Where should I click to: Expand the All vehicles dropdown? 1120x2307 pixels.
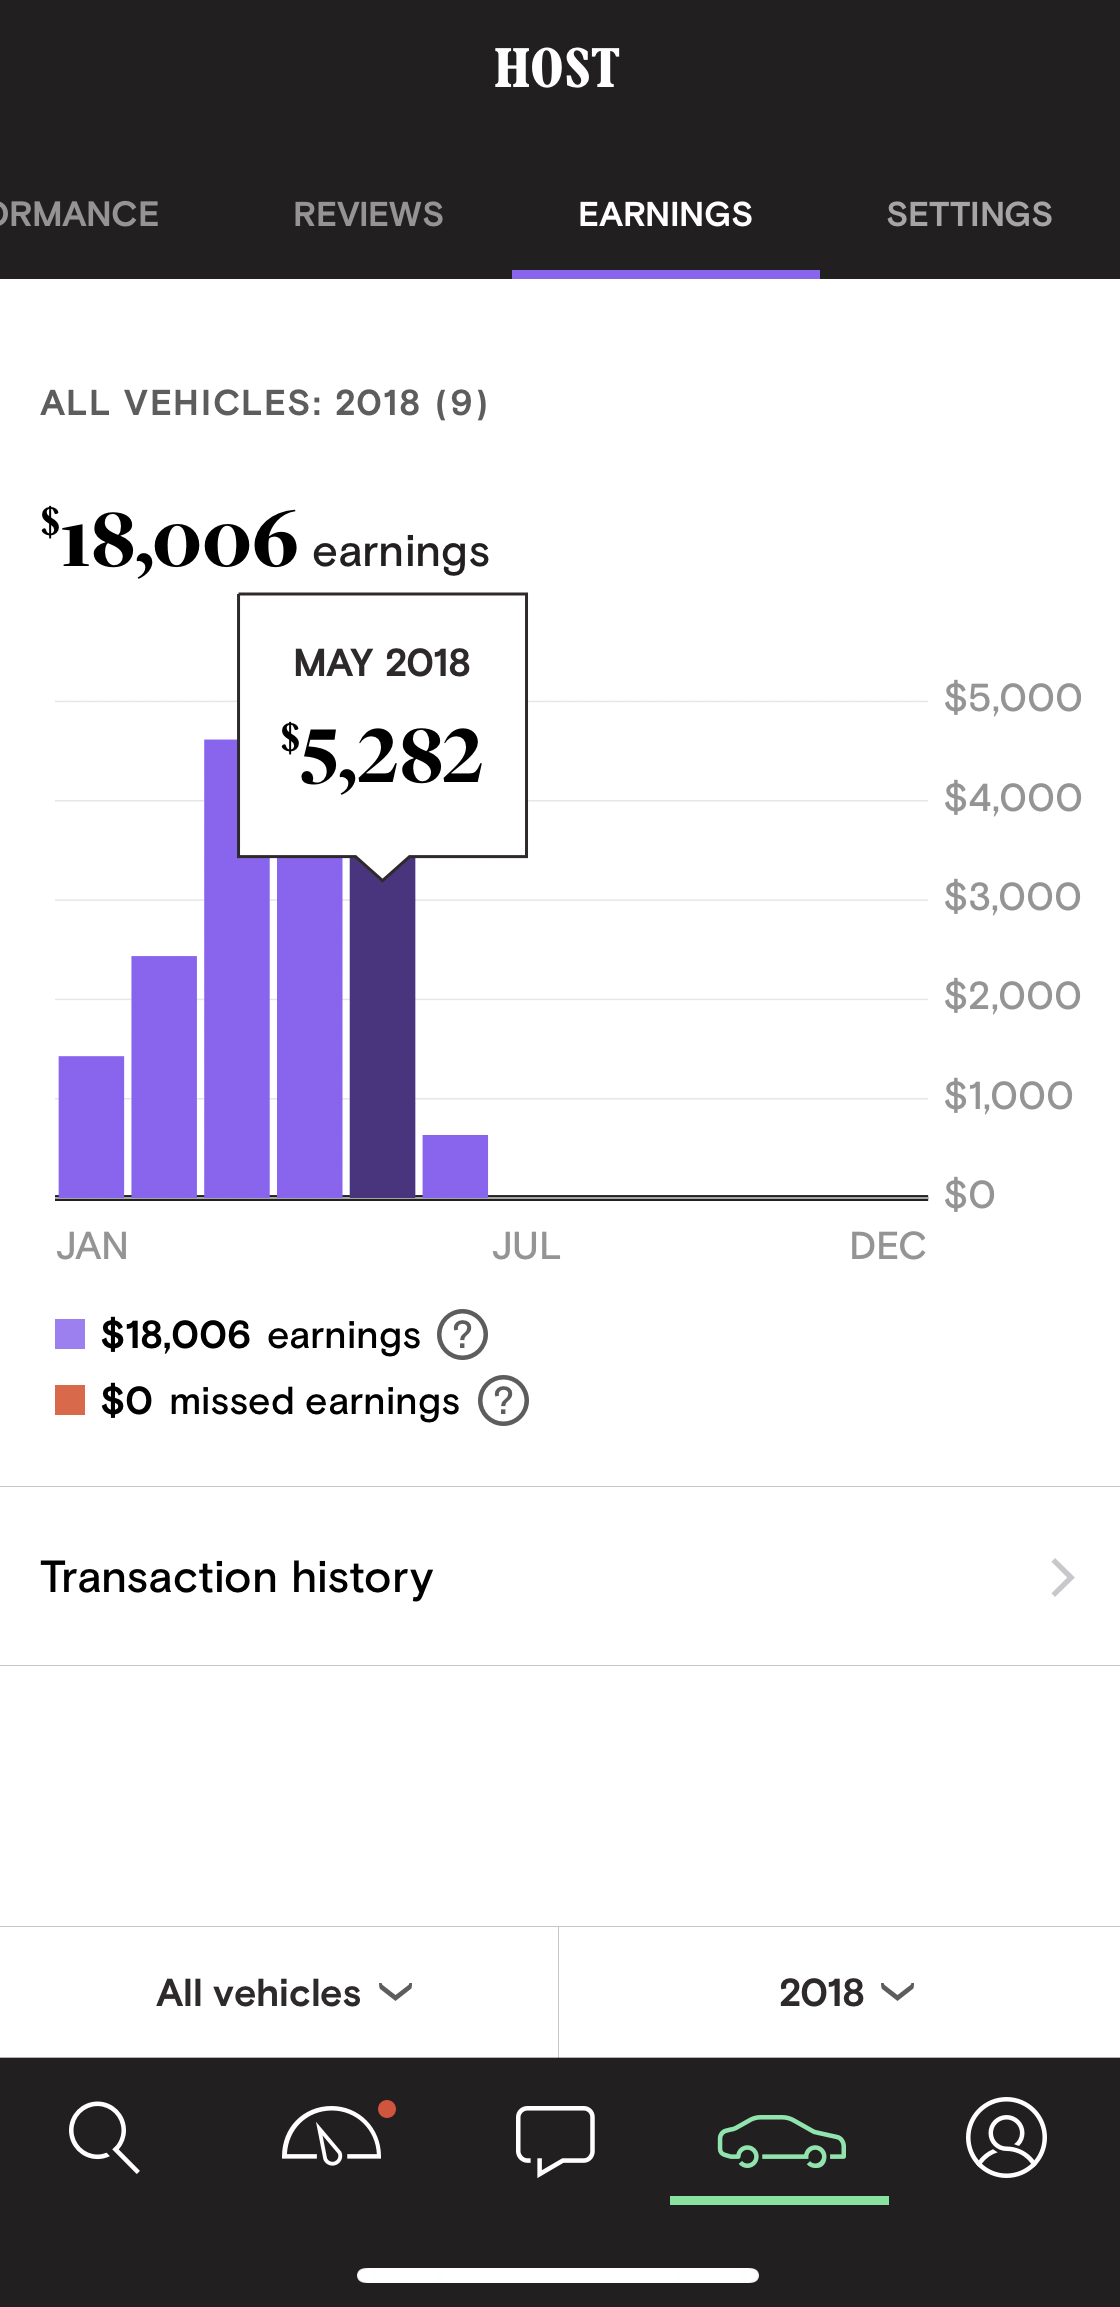pos(285,1992)
